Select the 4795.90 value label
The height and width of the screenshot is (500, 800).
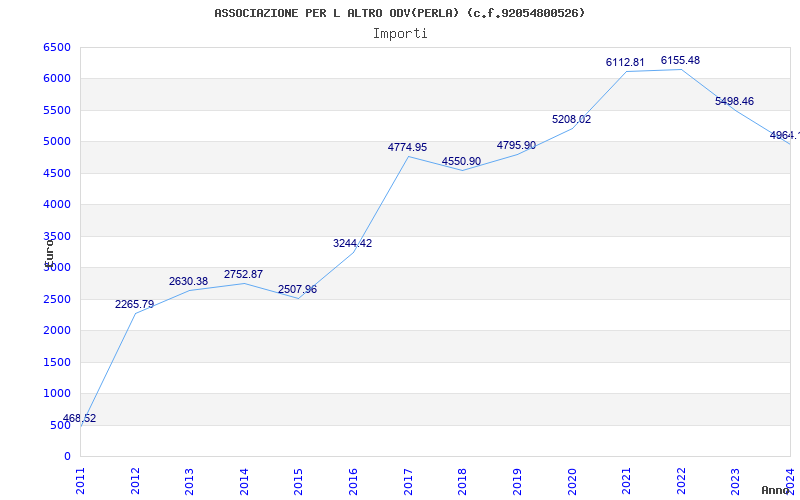(516, 145)
